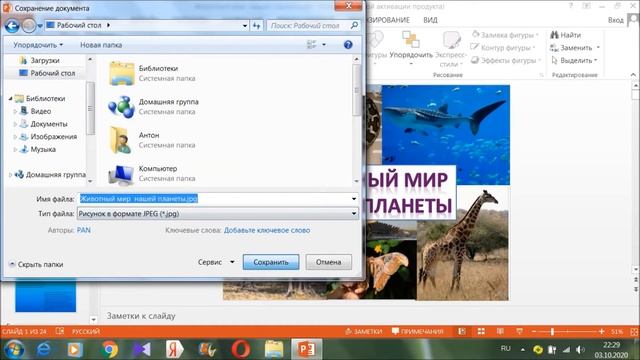Switch to reading view in the status bar
Viewport: 640px width, 360px height.
click(x=500, y=331)
